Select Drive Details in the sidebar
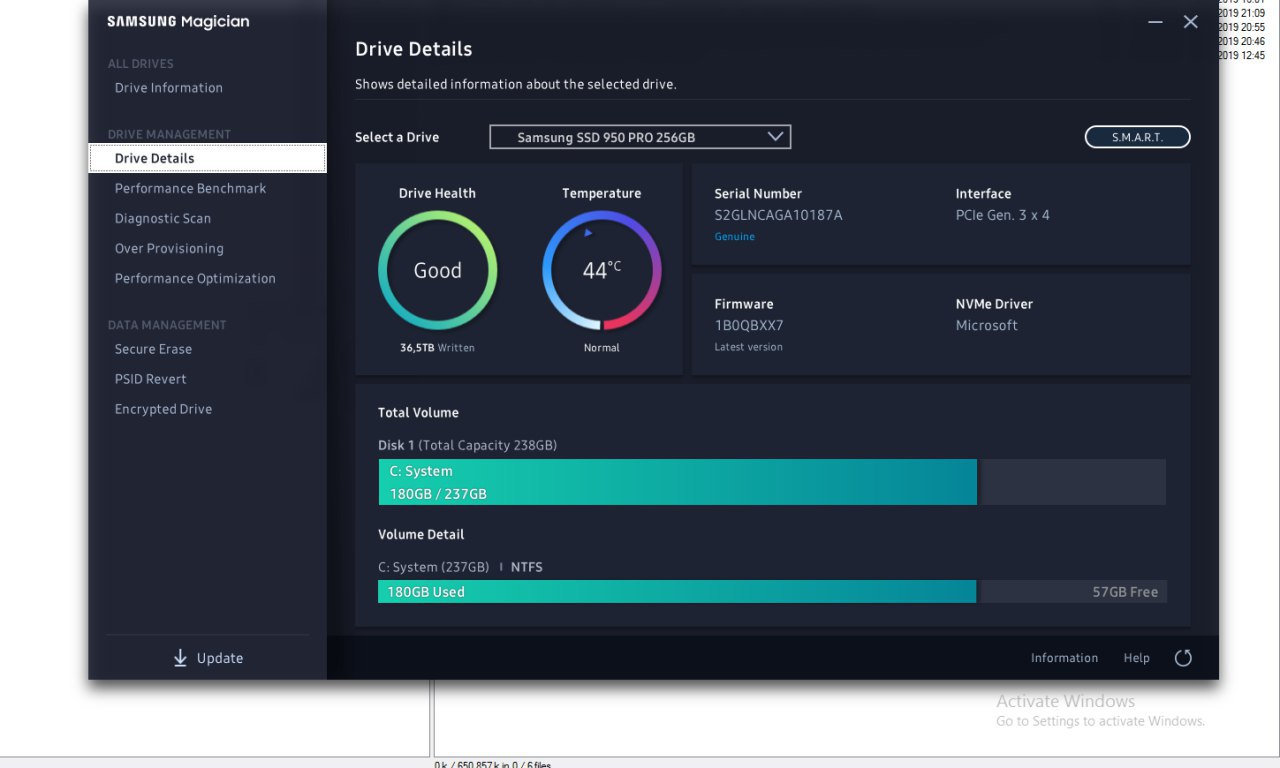The height and width of the screenshot is (768, 1280). coord(207,158)
